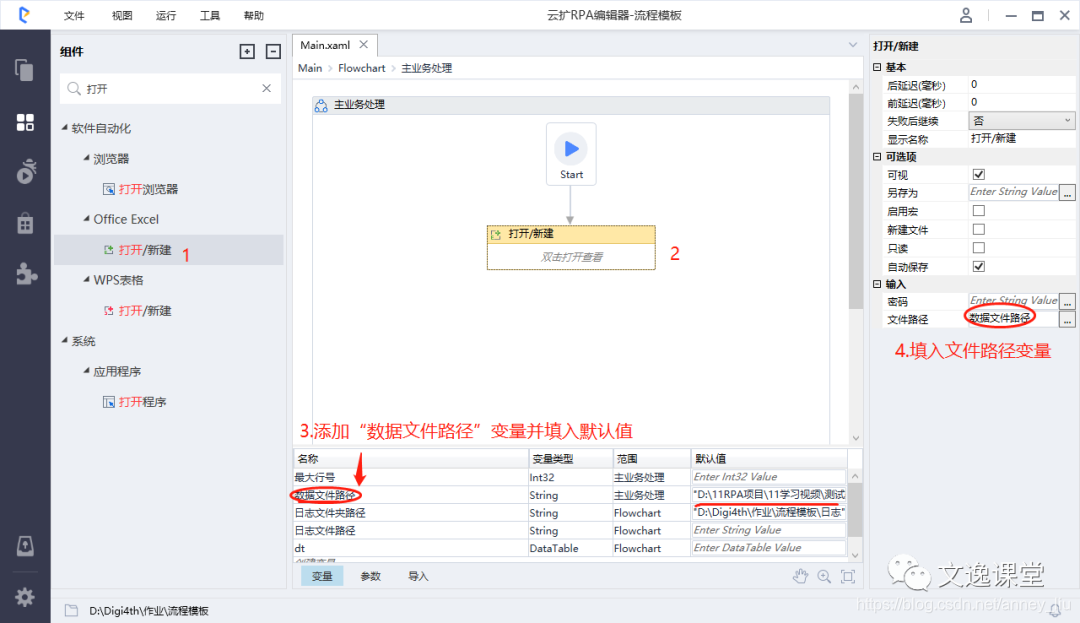Click the expand-all plus icon in 组件 panel
Image resolution: width=1080 pixels, height=623 pixels.
(247, 52)
